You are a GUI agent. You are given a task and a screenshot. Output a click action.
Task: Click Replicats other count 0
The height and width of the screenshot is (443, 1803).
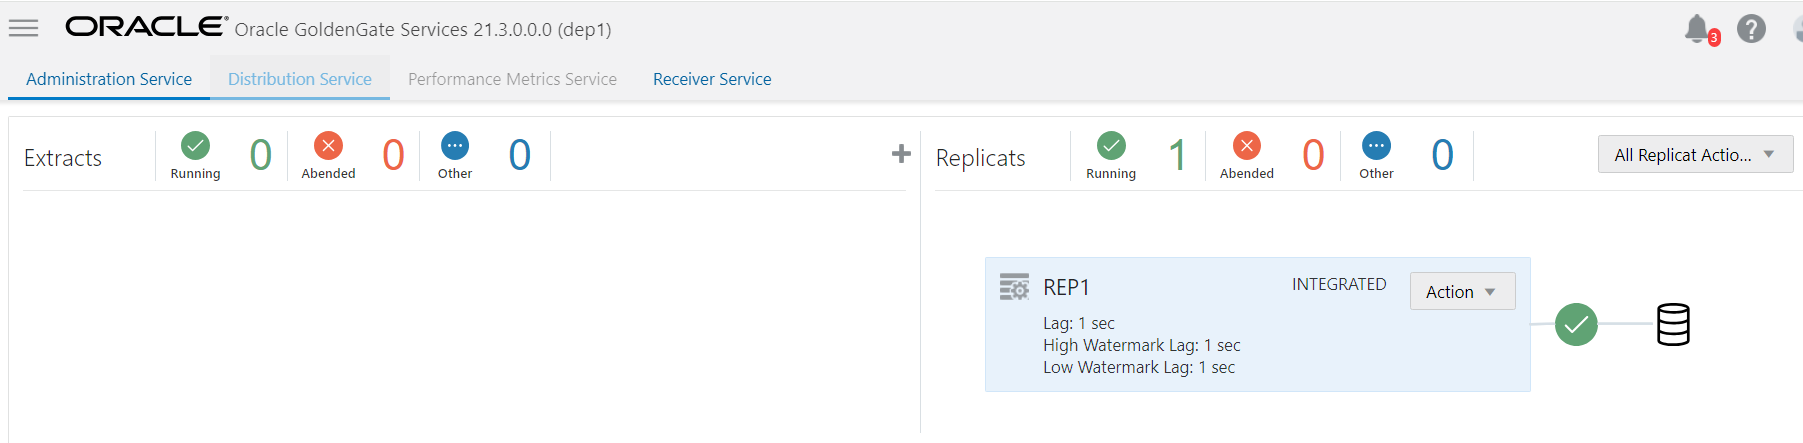pos(1442,155)
